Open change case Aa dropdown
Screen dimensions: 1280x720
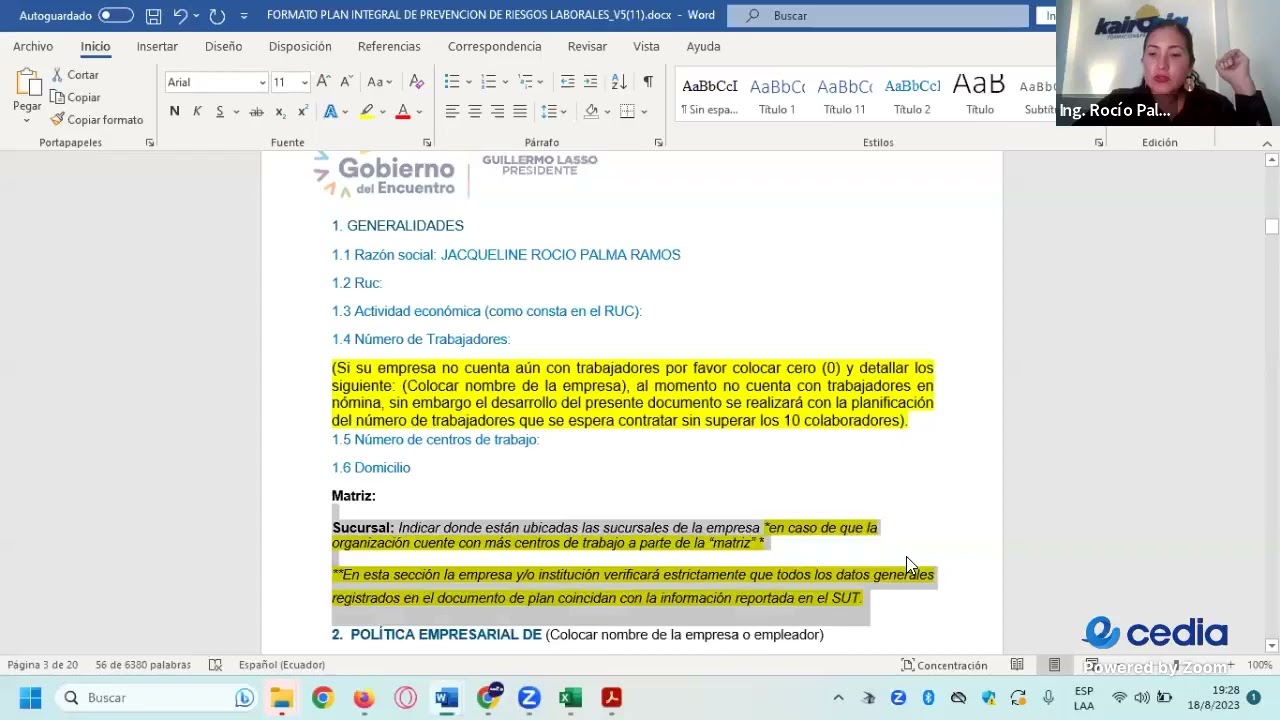point(380,82)
